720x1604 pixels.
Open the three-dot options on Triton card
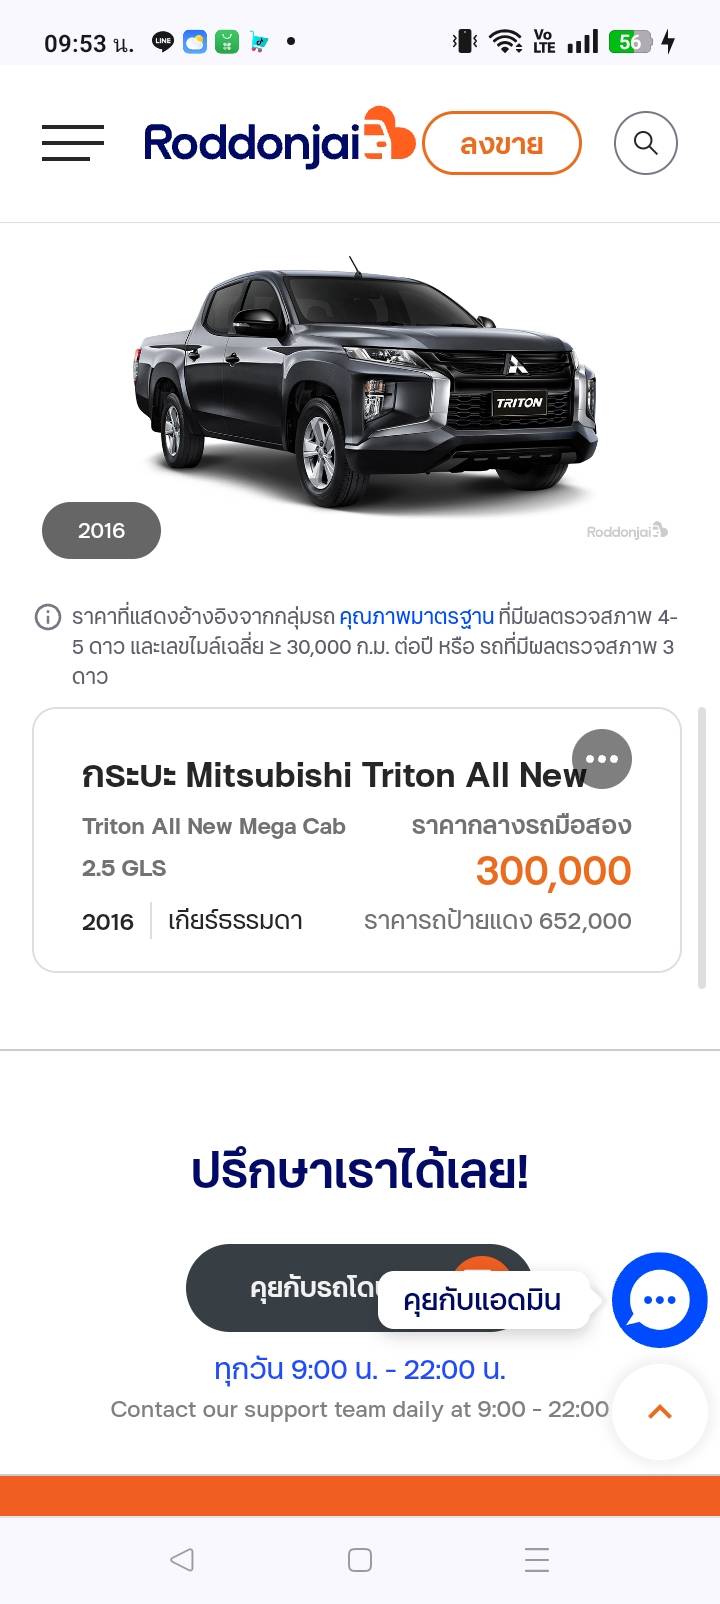602,759
